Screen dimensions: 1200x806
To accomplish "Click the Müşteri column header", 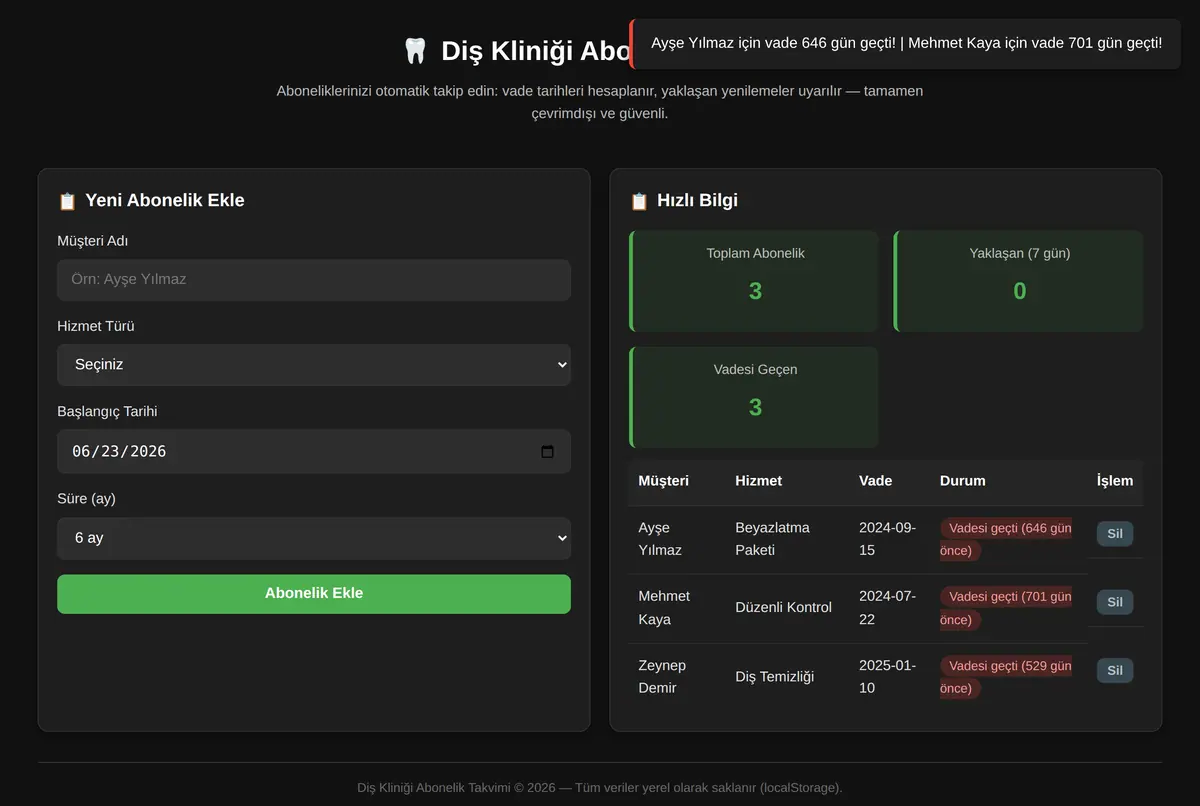I will point(664,481).
